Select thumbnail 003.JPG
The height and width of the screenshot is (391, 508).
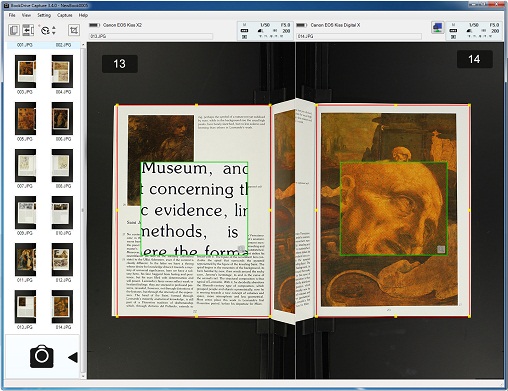pos(25,71)
